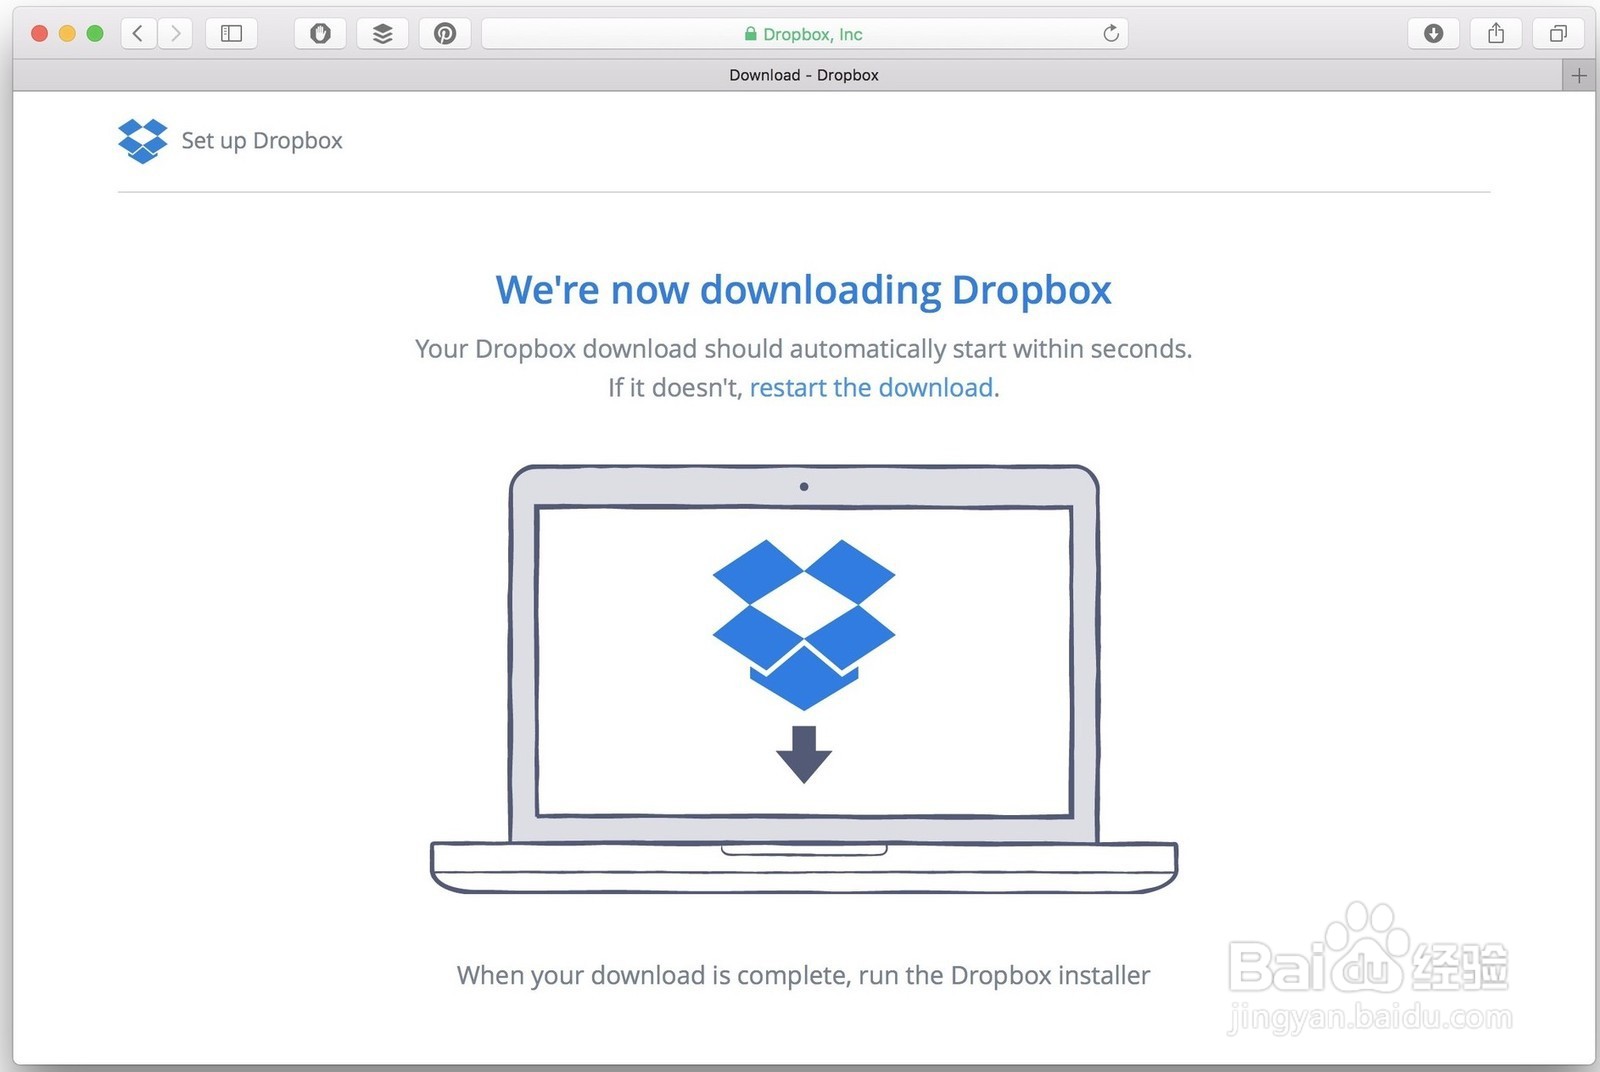Click the run the Dropbox installer text
The image size is (1600, 1072).
(1004, 975)
